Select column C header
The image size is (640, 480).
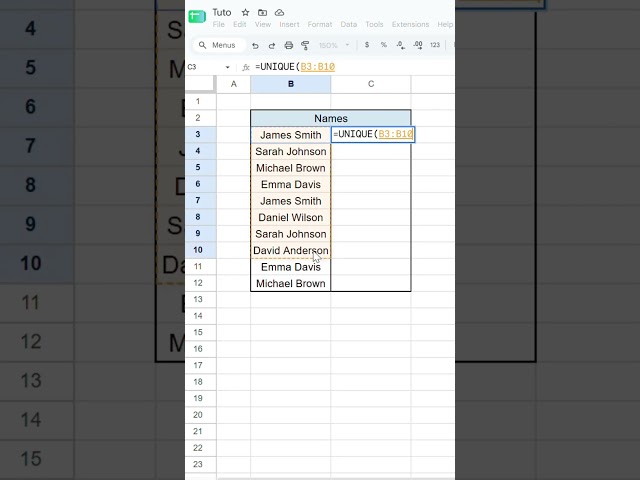371,84
